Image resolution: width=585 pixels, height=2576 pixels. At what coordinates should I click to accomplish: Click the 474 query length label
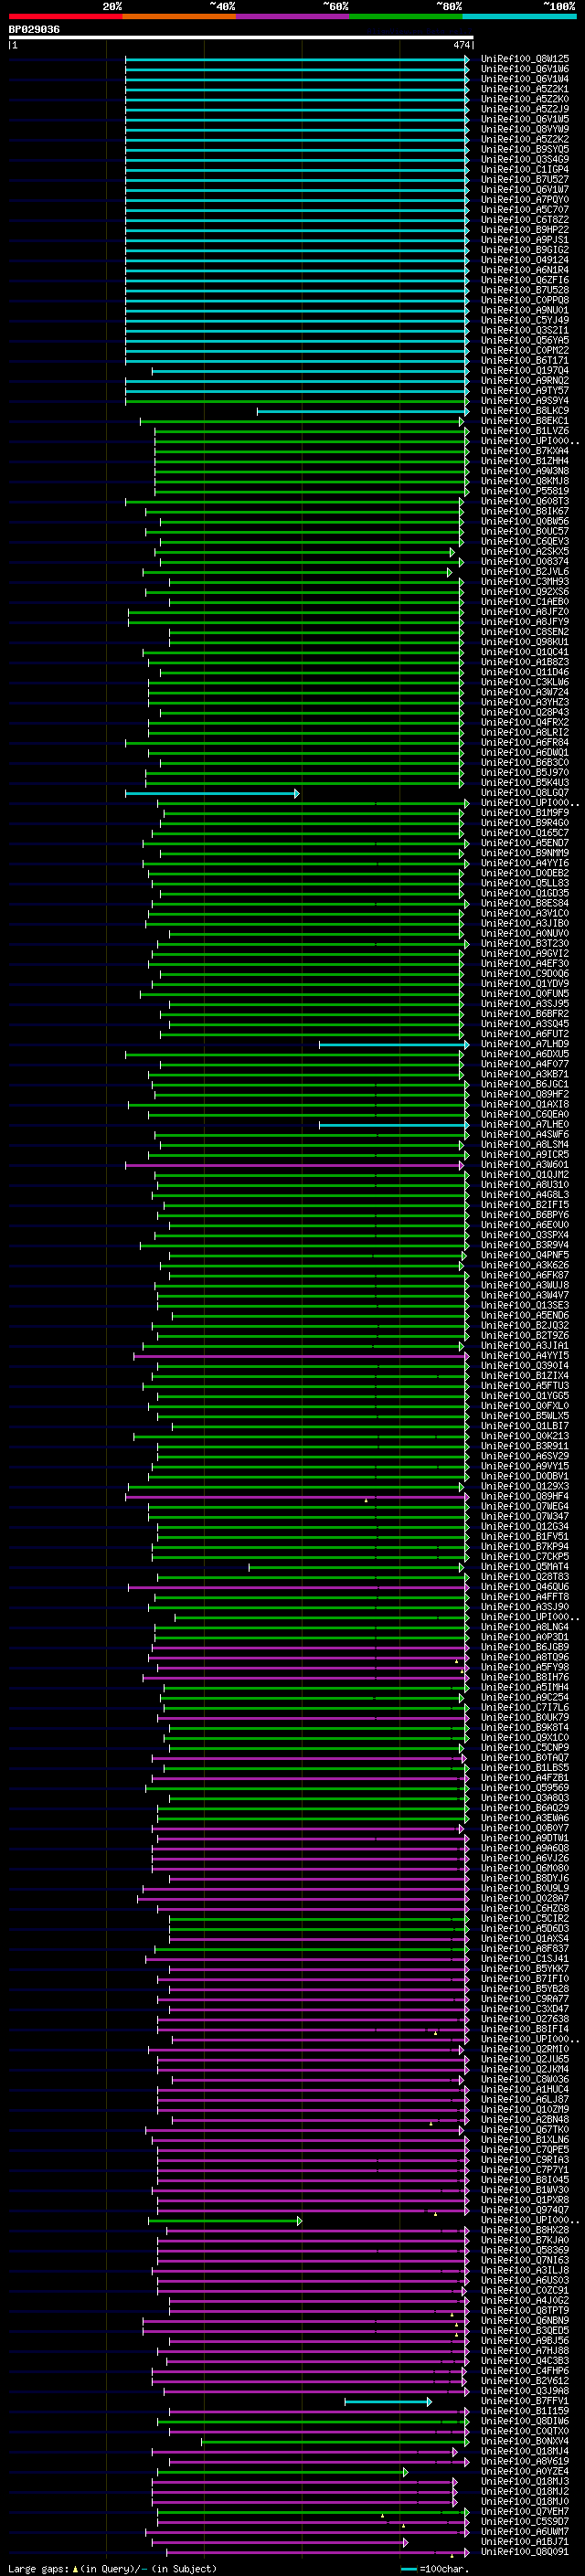(461, 45)
